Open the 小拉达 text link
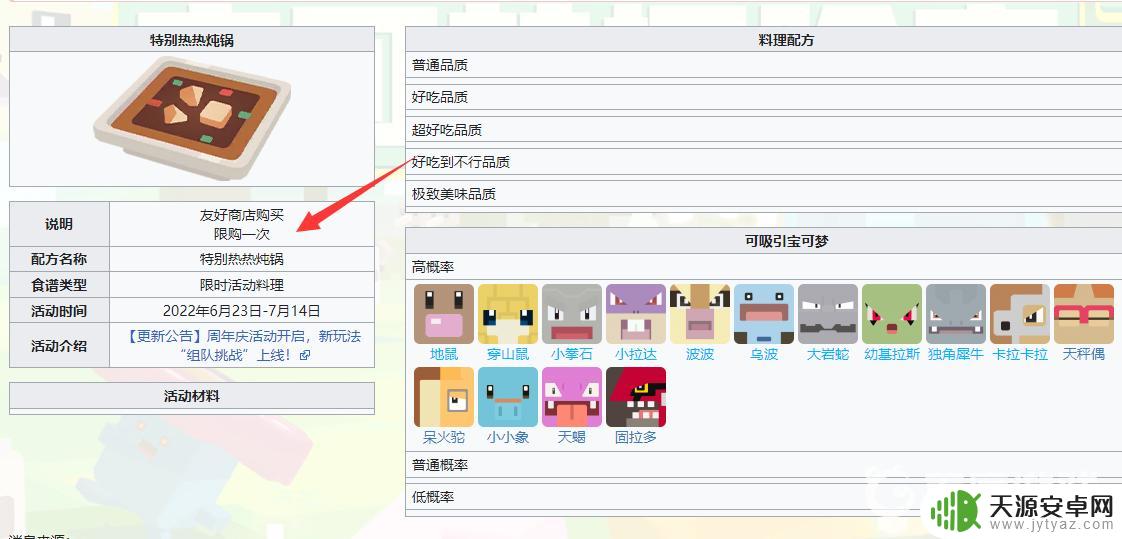The height and width of the screenshot is (539, 1122). point(636,354)
